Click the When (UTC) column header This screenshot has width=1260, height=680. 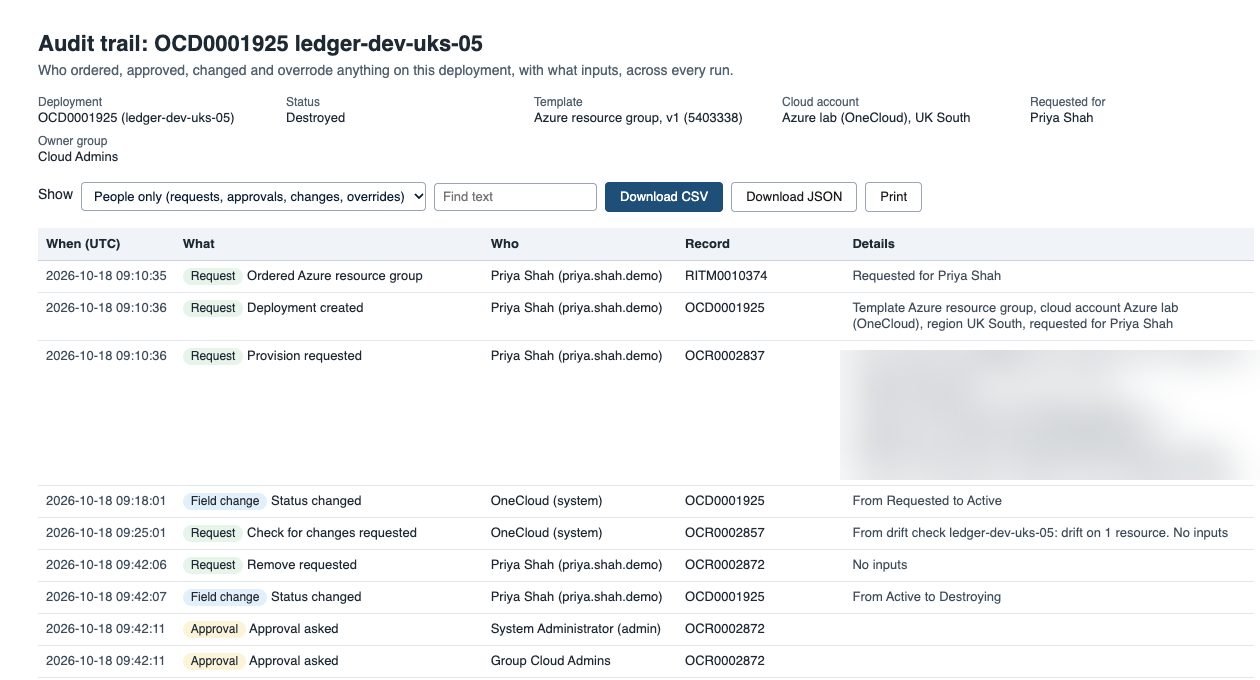(84, 244)
